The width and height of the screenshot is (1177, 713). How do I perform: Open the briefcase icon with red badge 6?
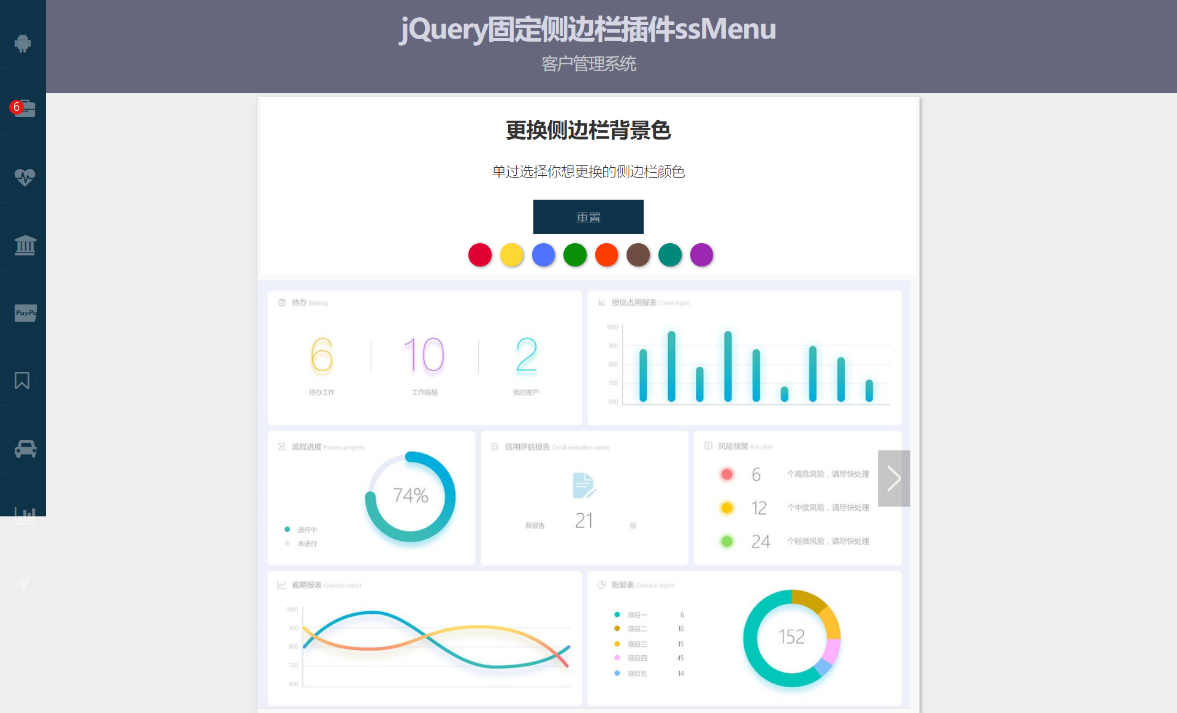pos(26,109)
